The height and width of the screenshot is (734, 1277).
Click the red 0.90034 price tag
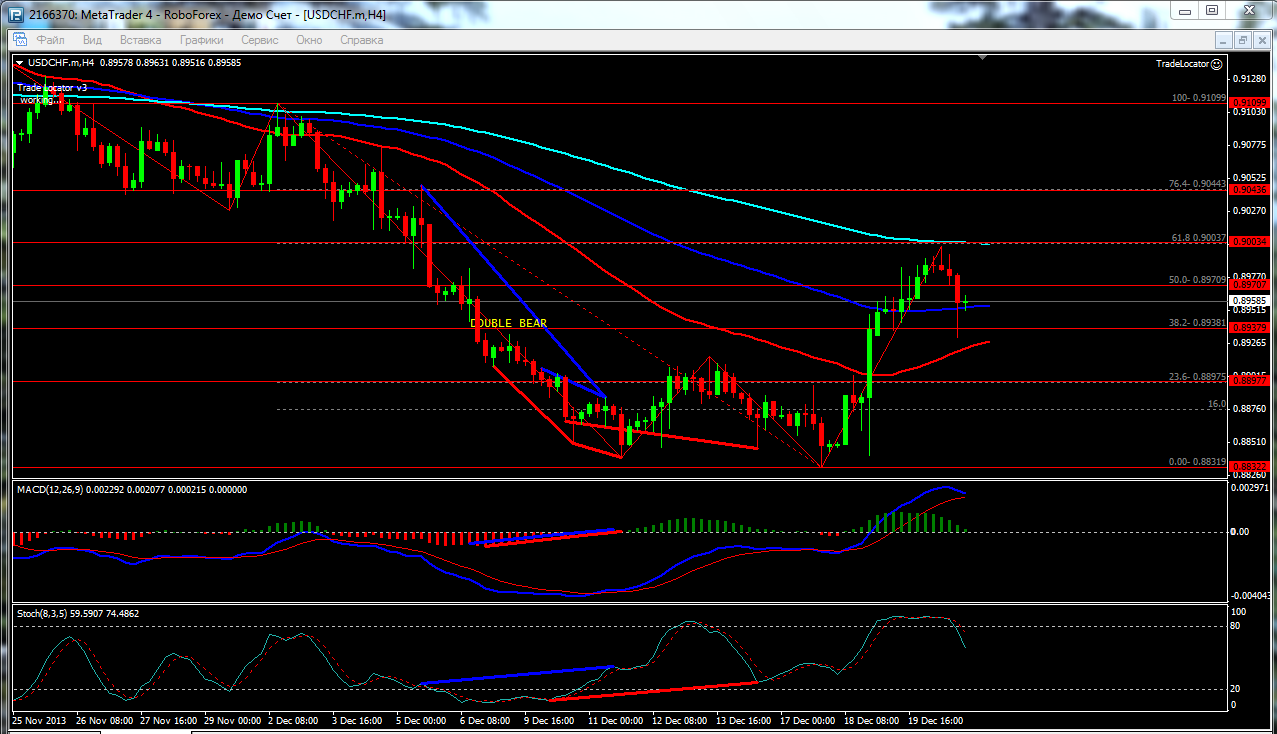[x=1250, y=242]
